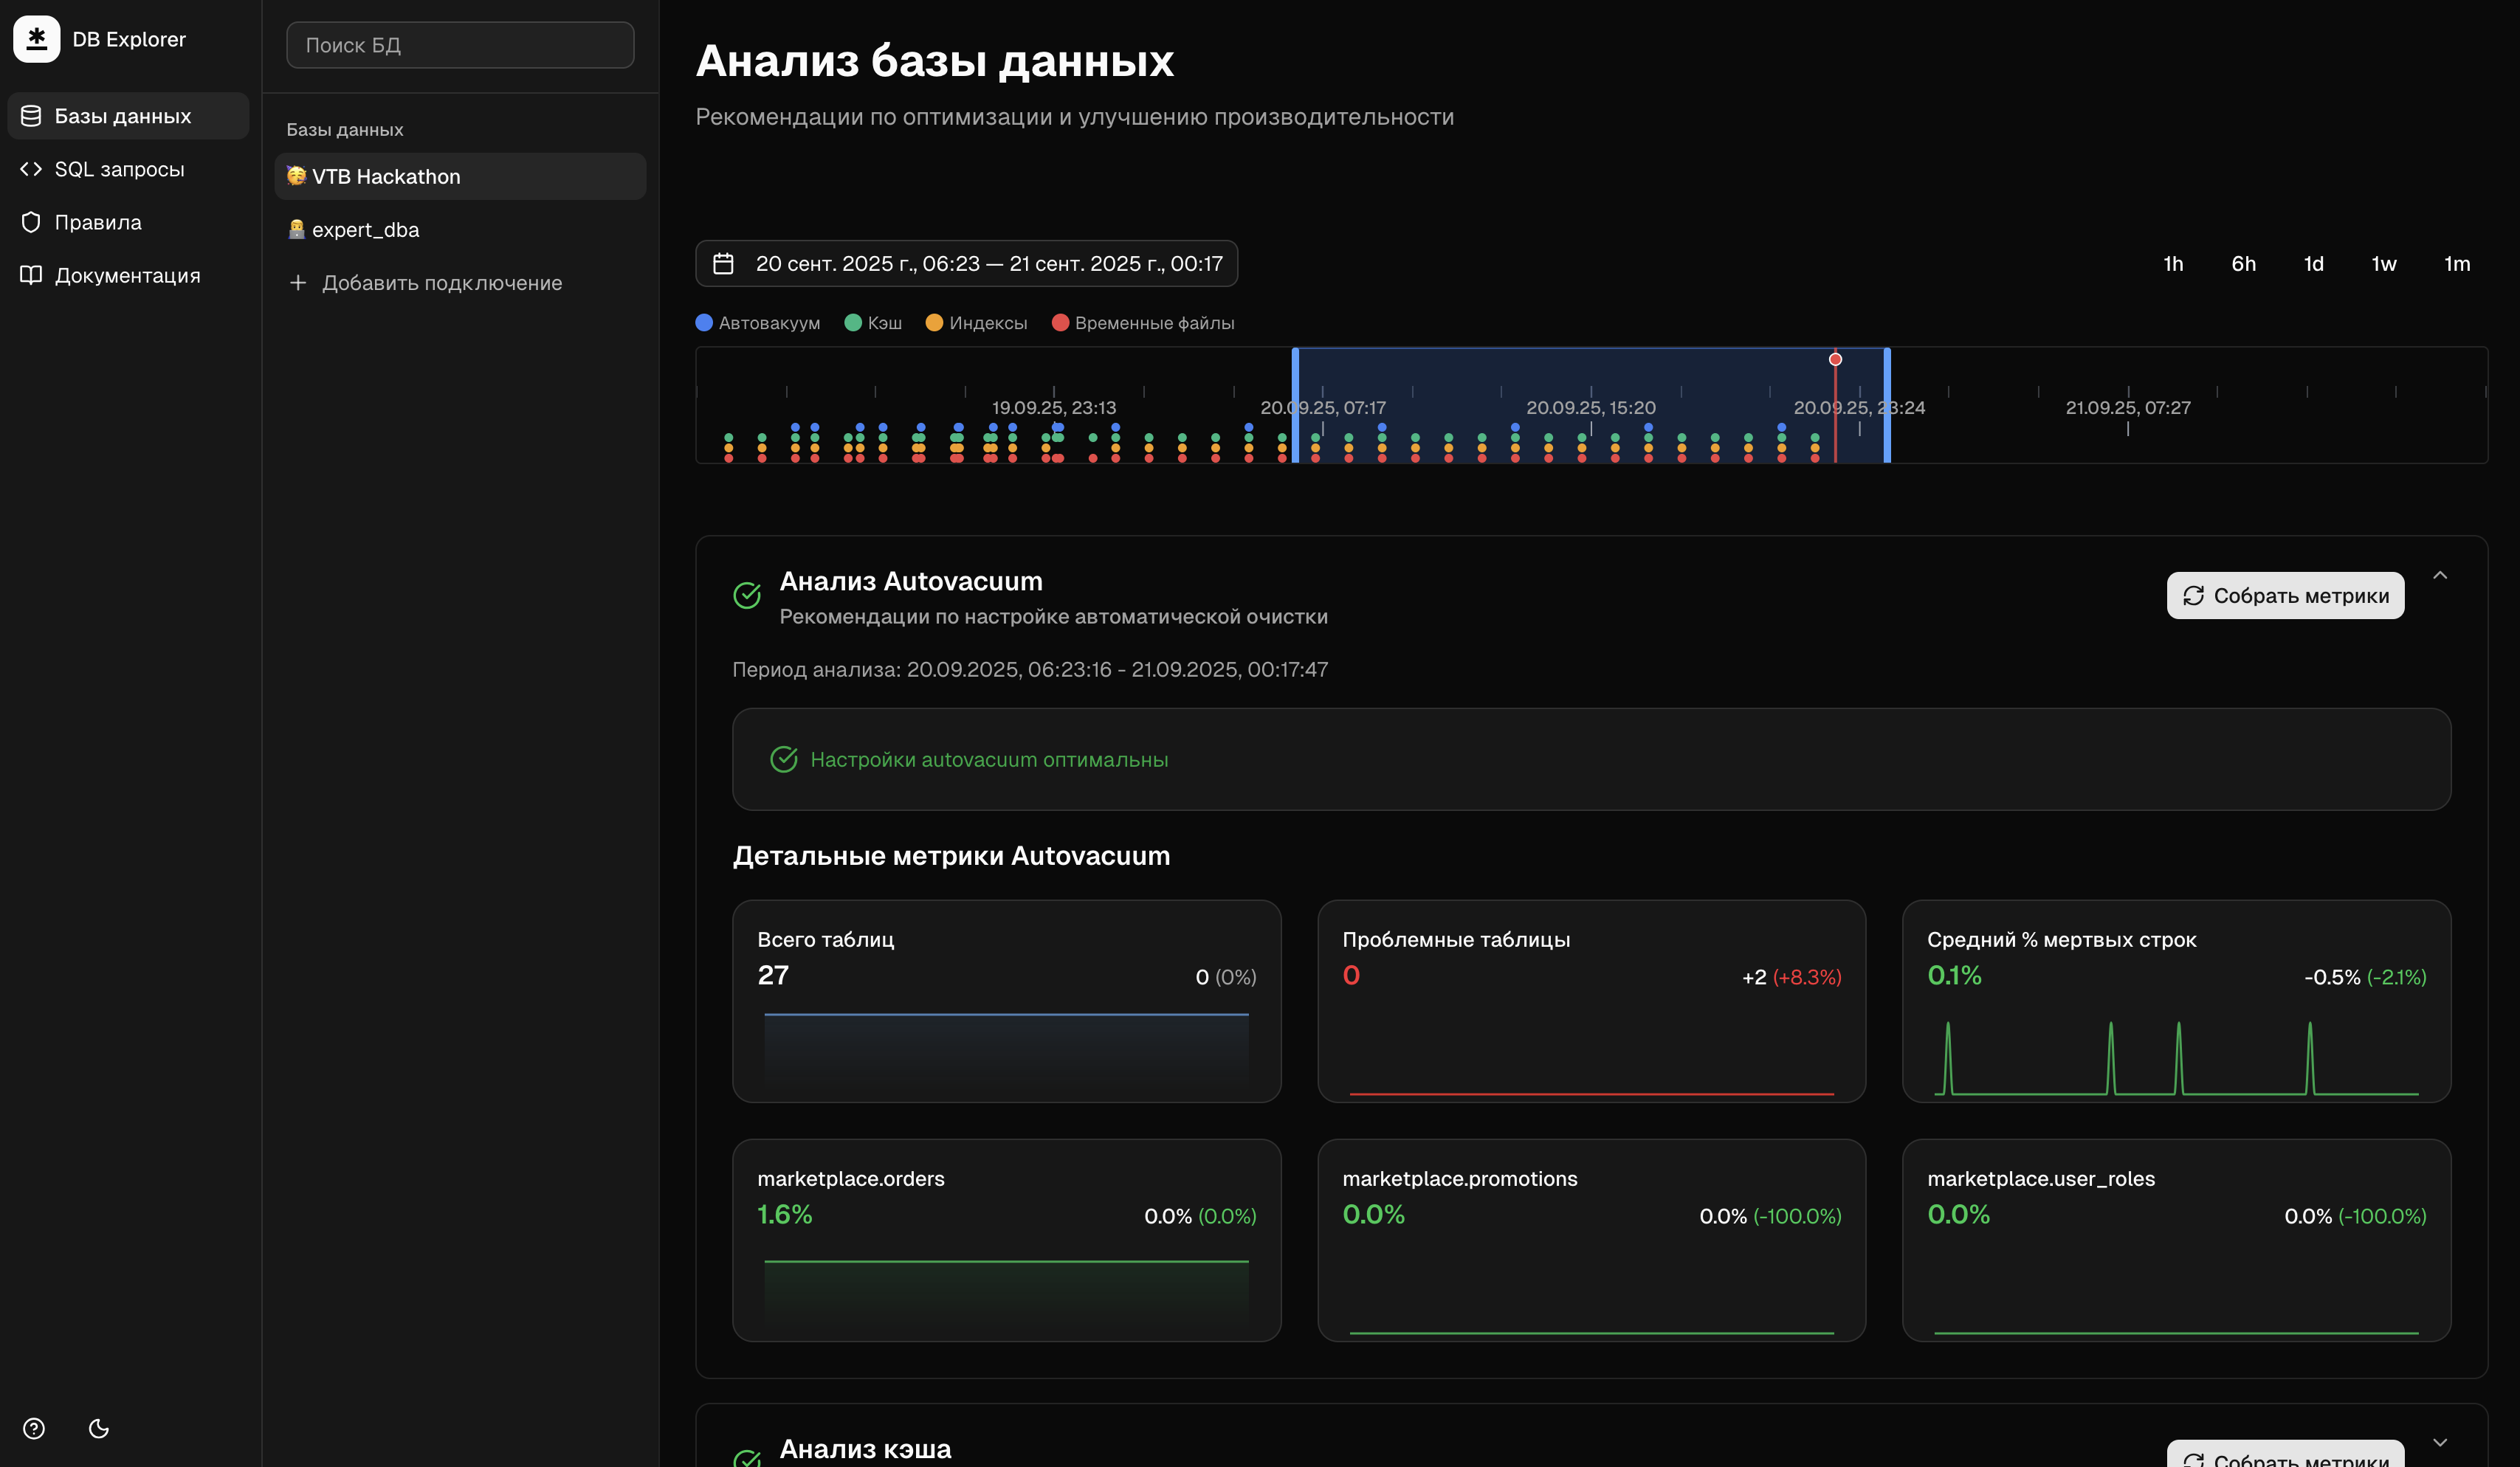The image size is (2520, 1467).
Task: Open Базы данных in the sidebar
Action: pos(122,116)
